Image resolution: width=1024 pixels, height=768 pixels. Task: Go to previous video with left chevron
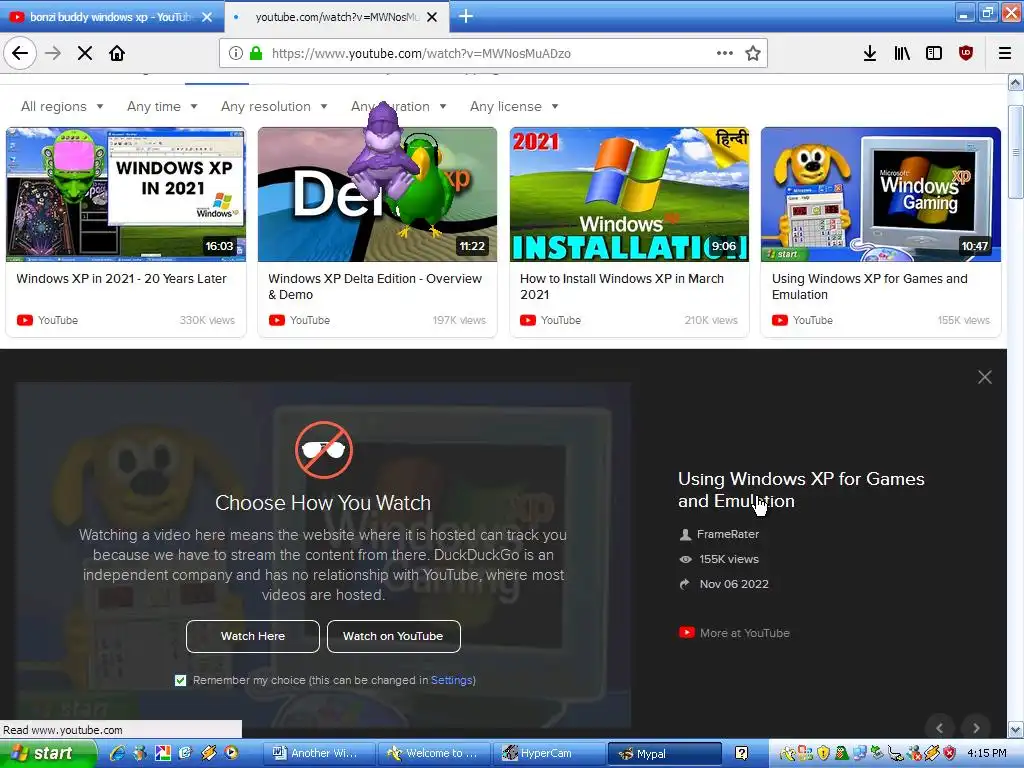tap(940, 728)
